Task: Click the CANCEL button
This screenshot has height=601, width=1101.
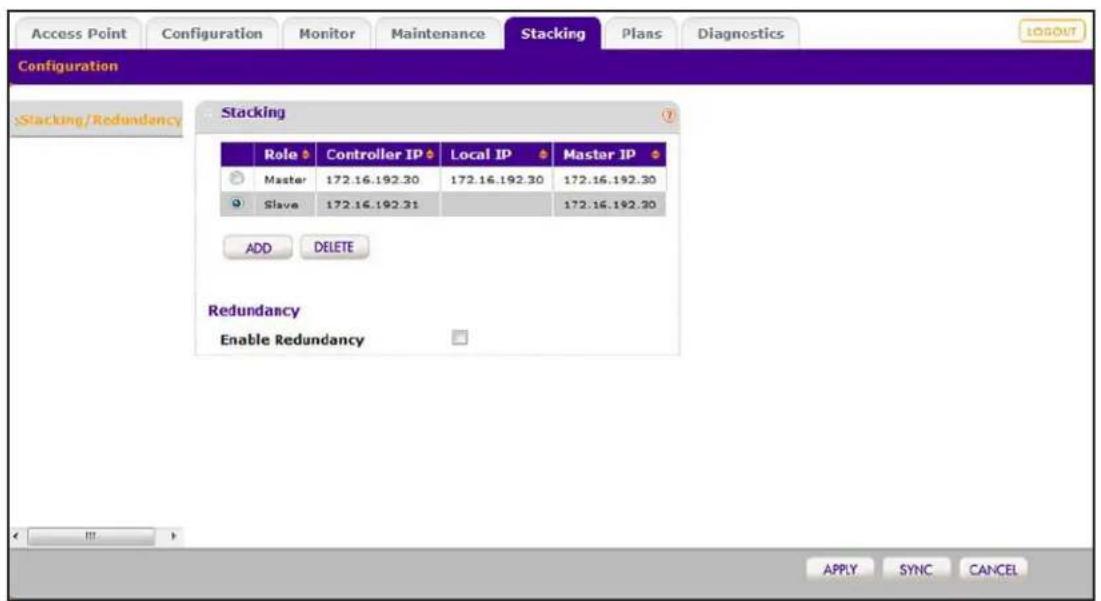Action: point(993,569)
